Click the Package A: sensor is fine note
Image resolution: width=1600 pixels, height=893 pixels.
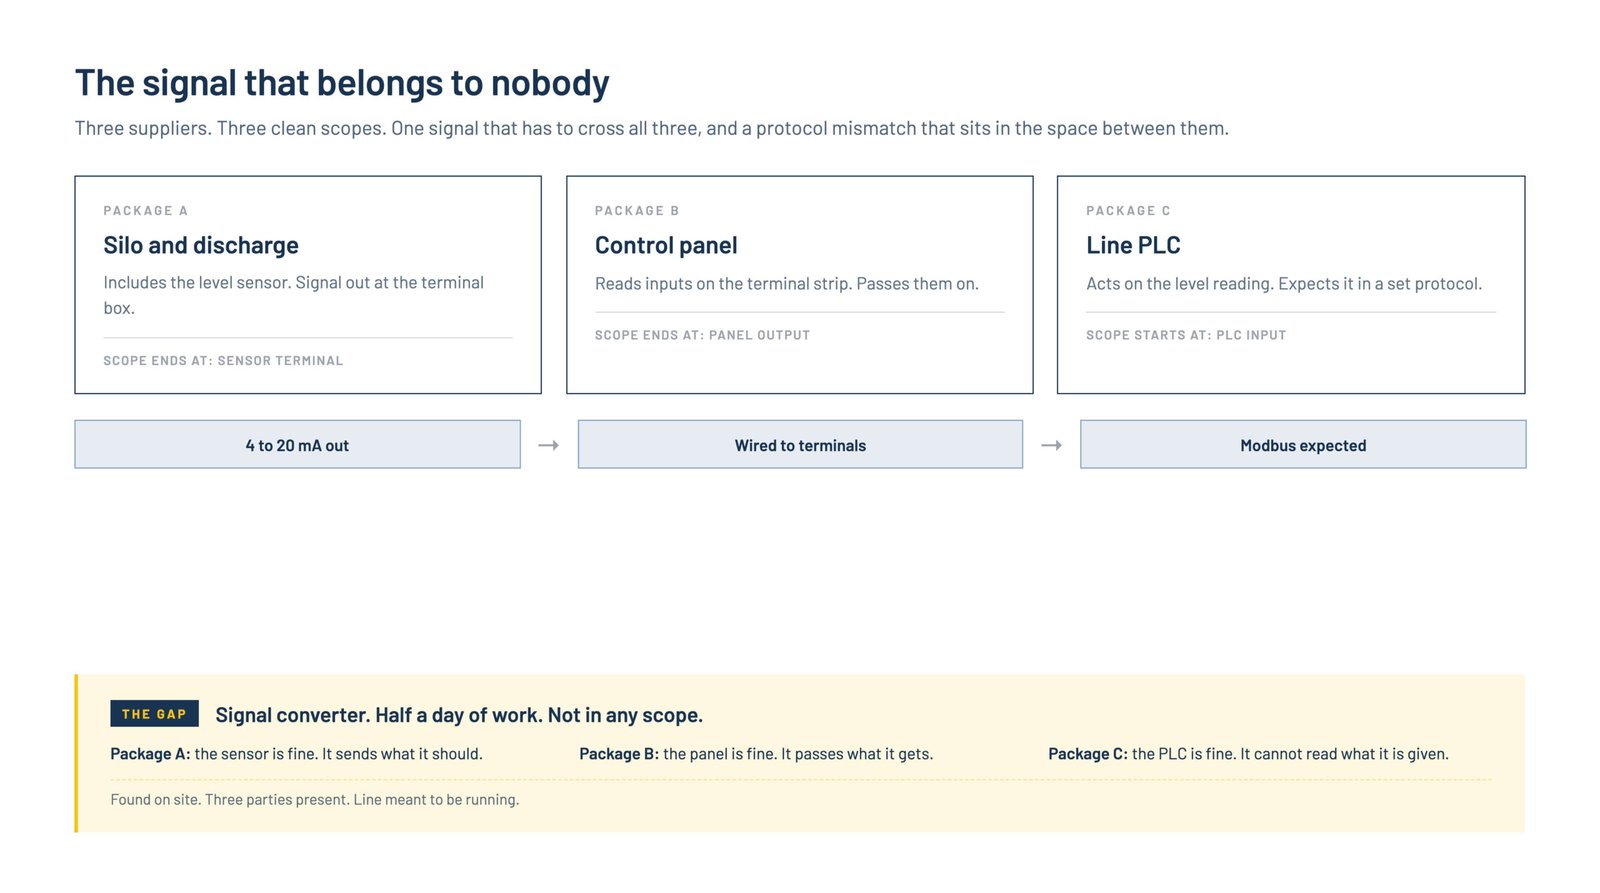[296, 754]
